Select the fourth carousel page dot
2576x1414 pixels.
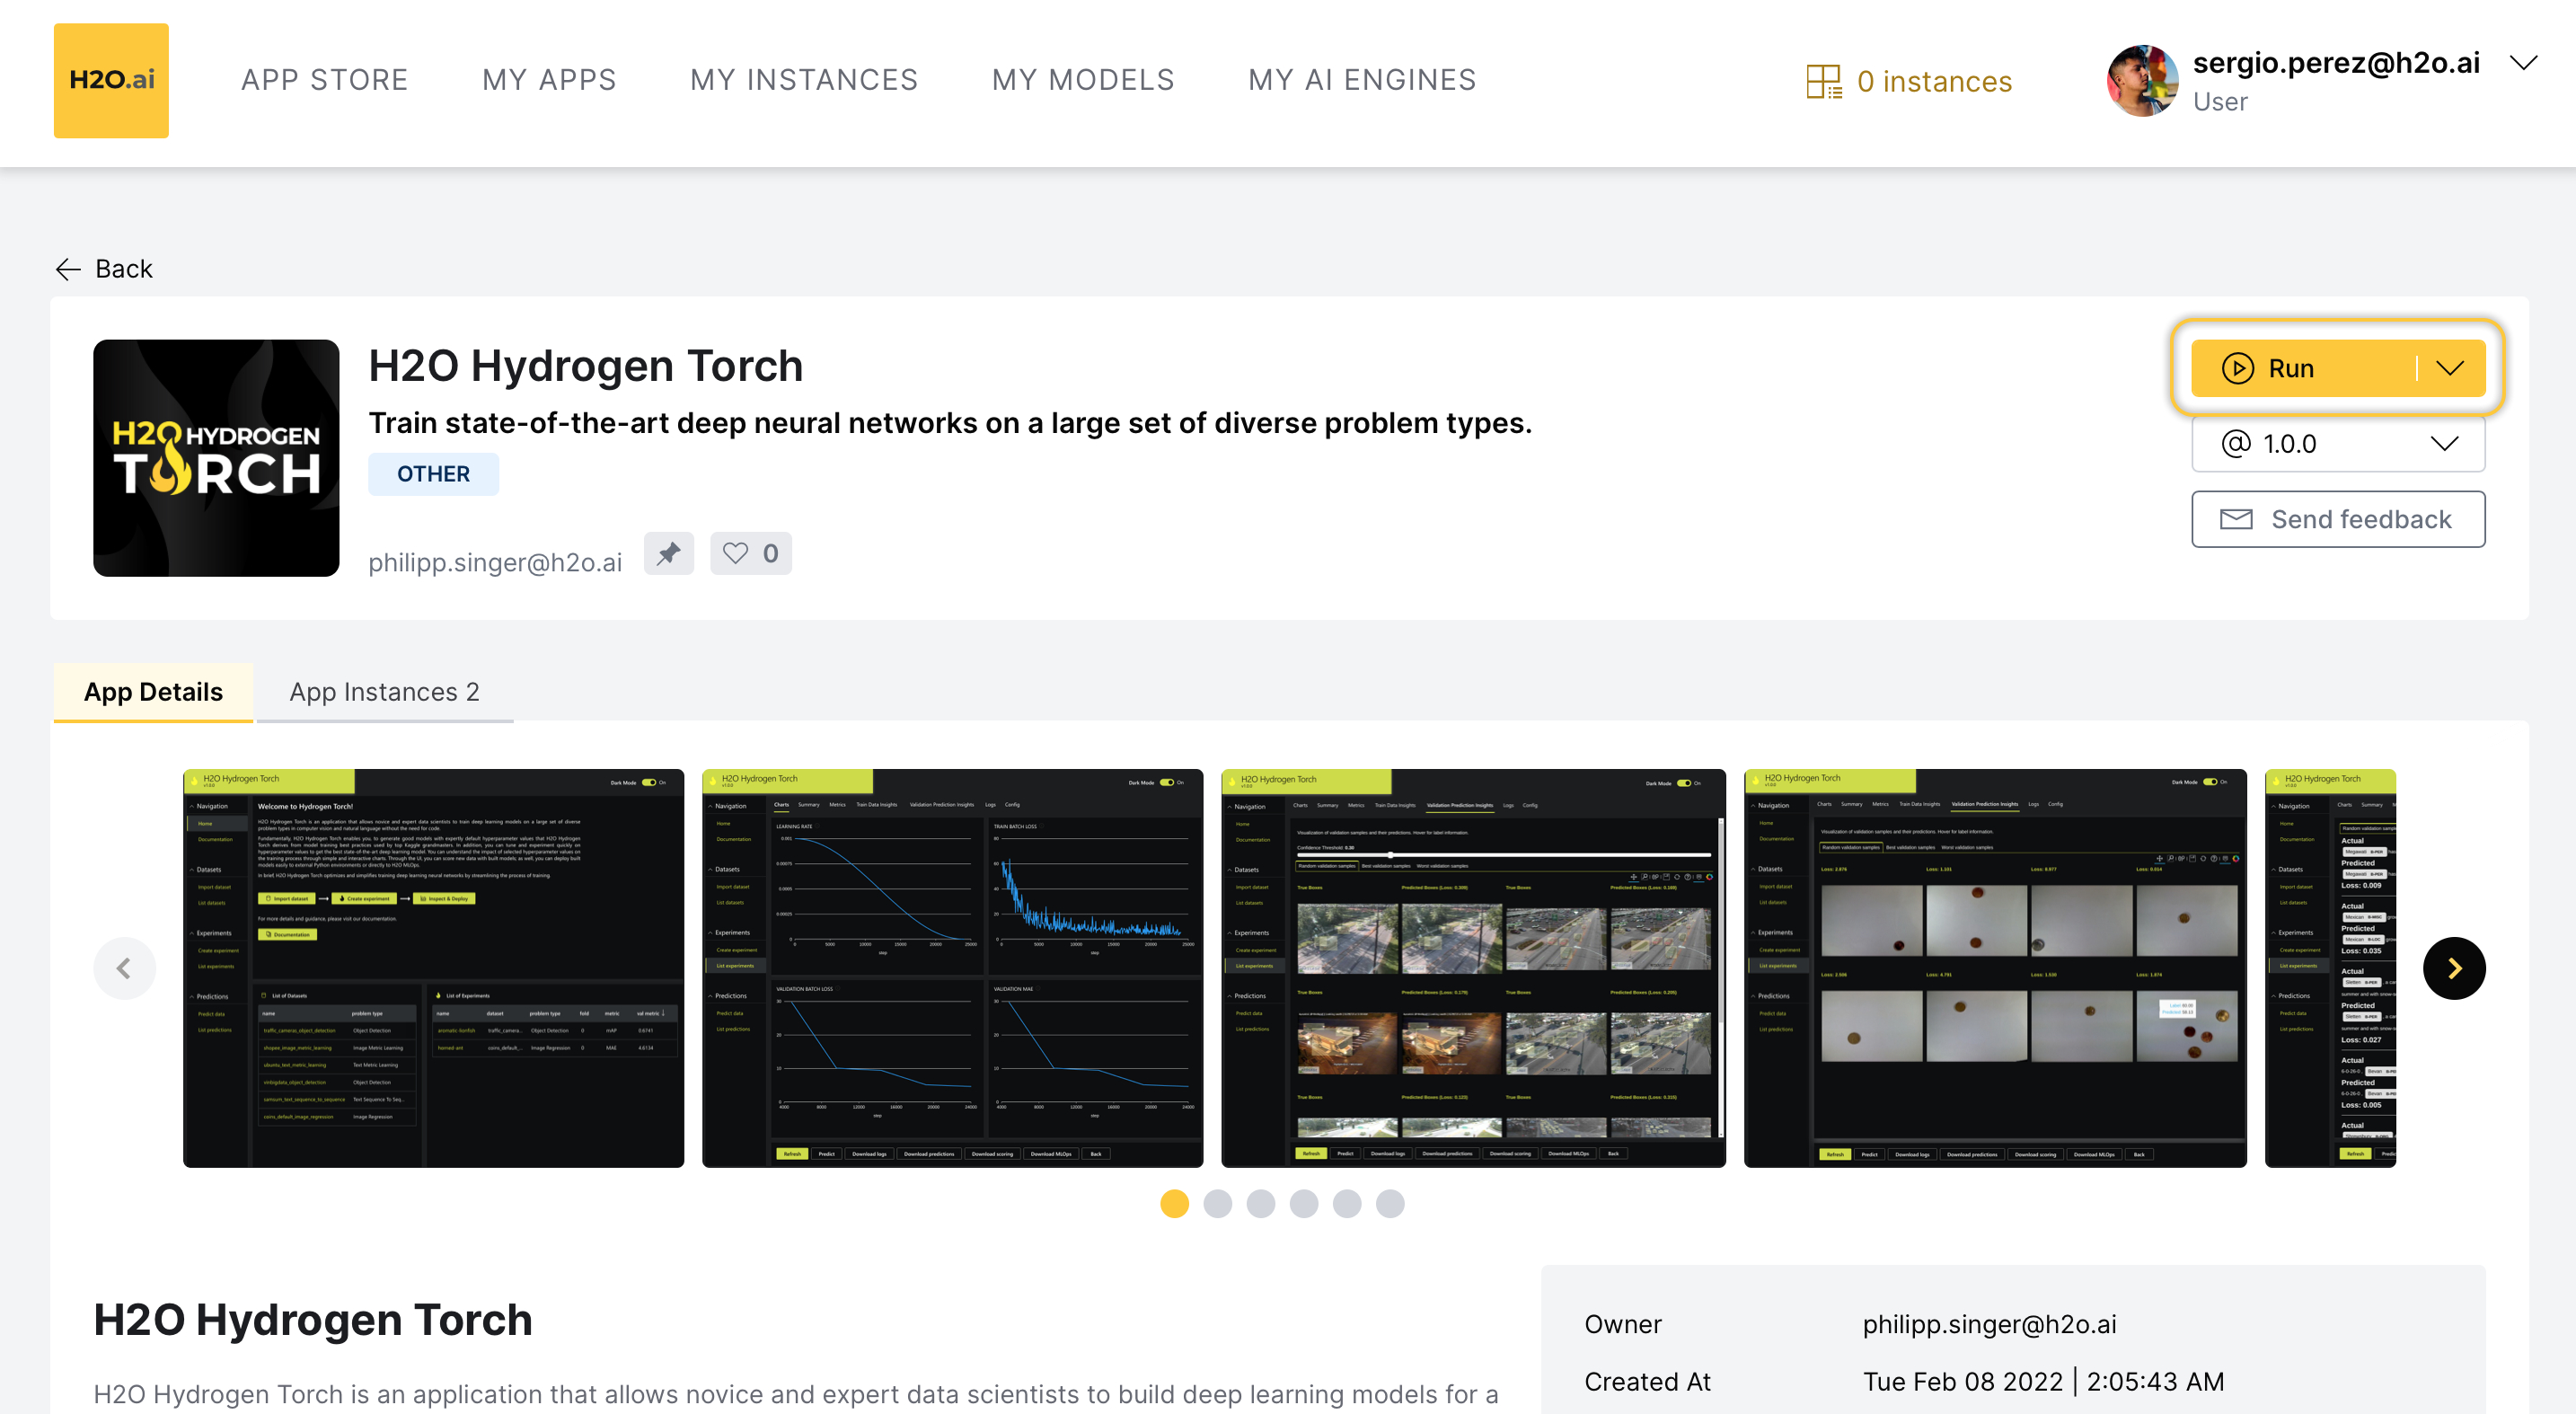click(1303, 1203)
